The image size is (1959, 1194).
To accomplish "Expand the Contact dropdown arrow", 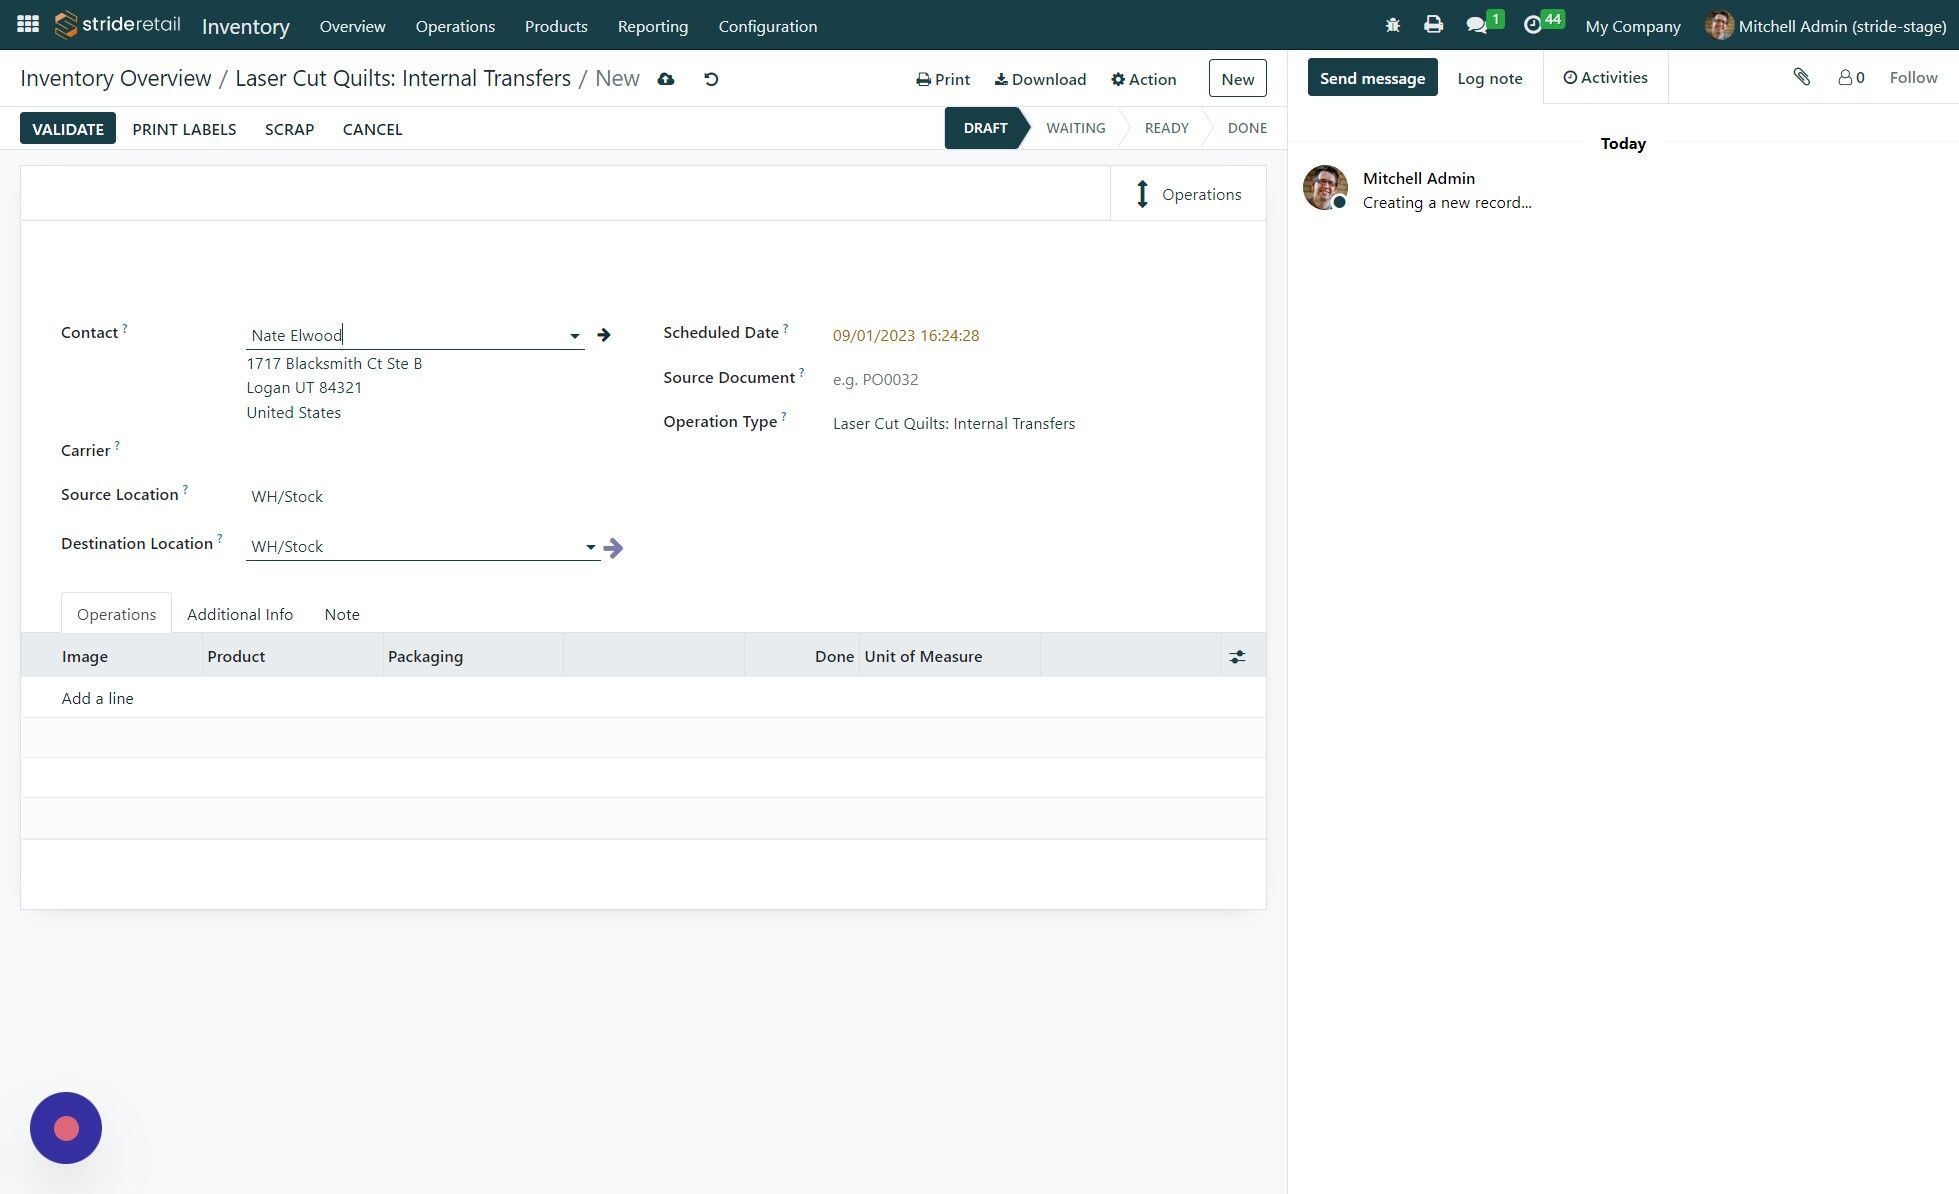I will click(x=575, y=336).
